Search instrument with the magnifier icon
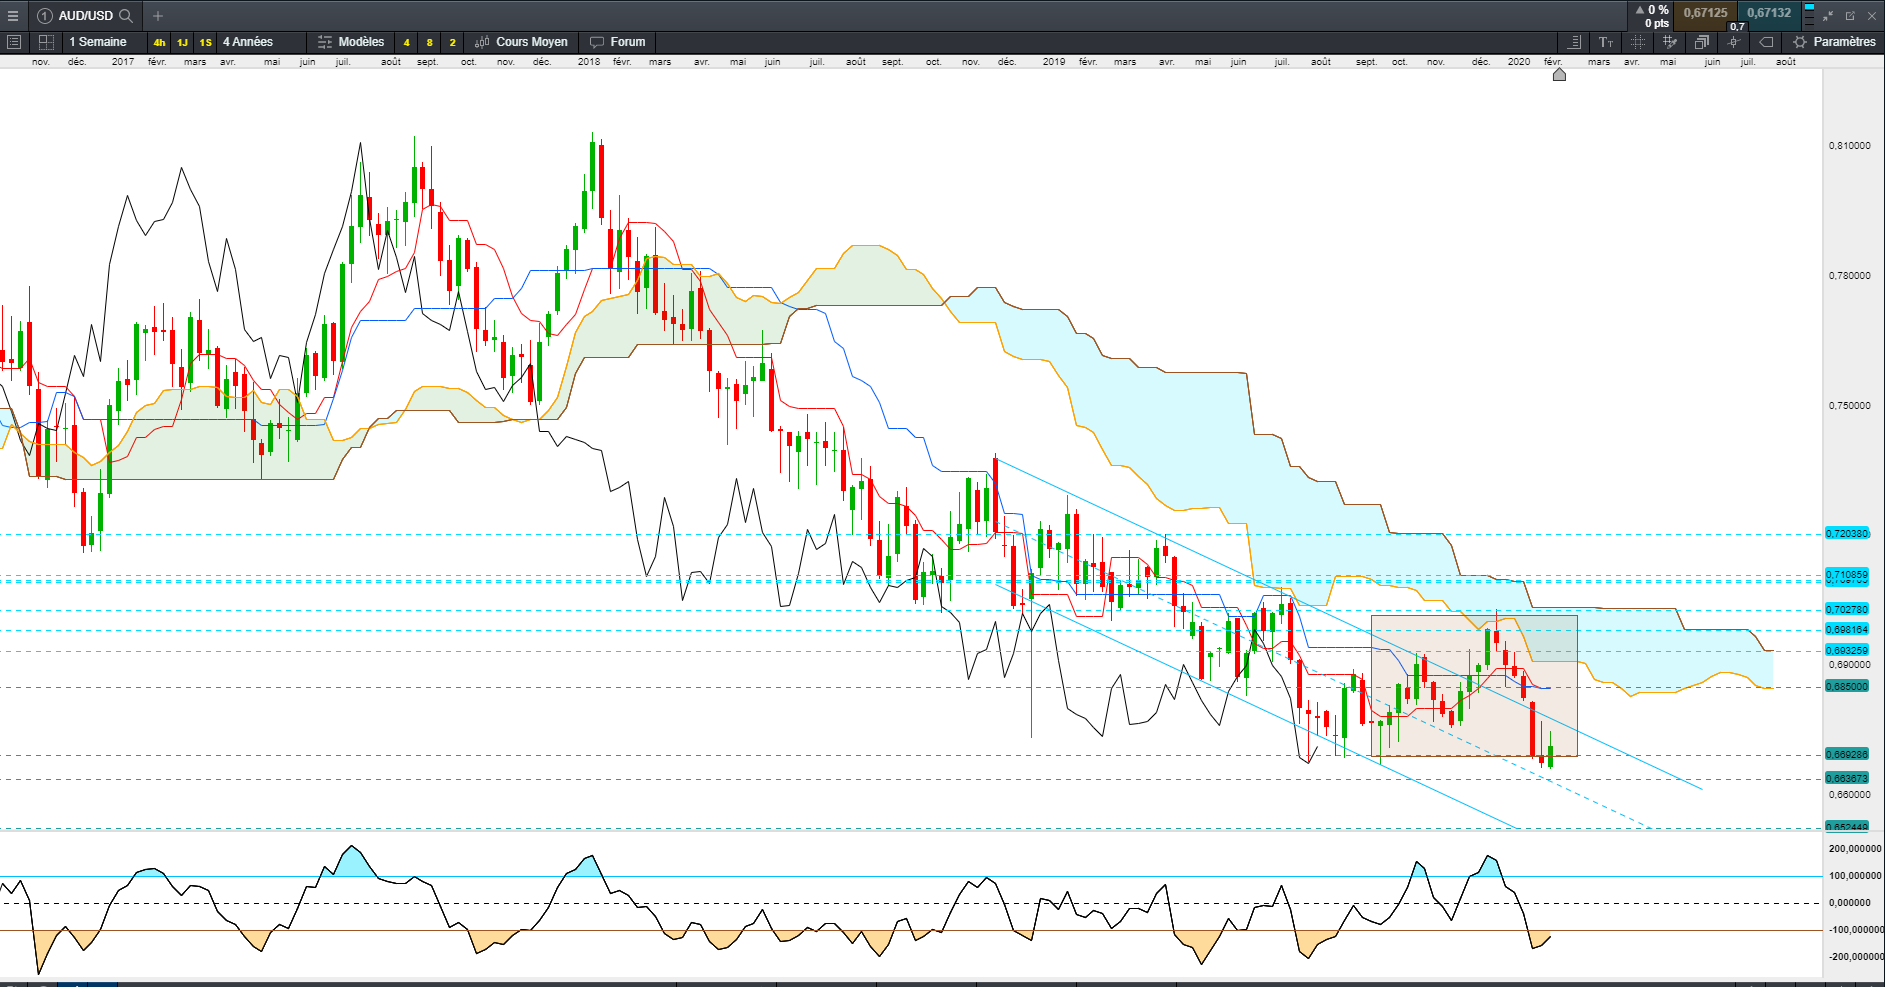The width and height of the screenshot is (1885, 987). coord(126,15)
